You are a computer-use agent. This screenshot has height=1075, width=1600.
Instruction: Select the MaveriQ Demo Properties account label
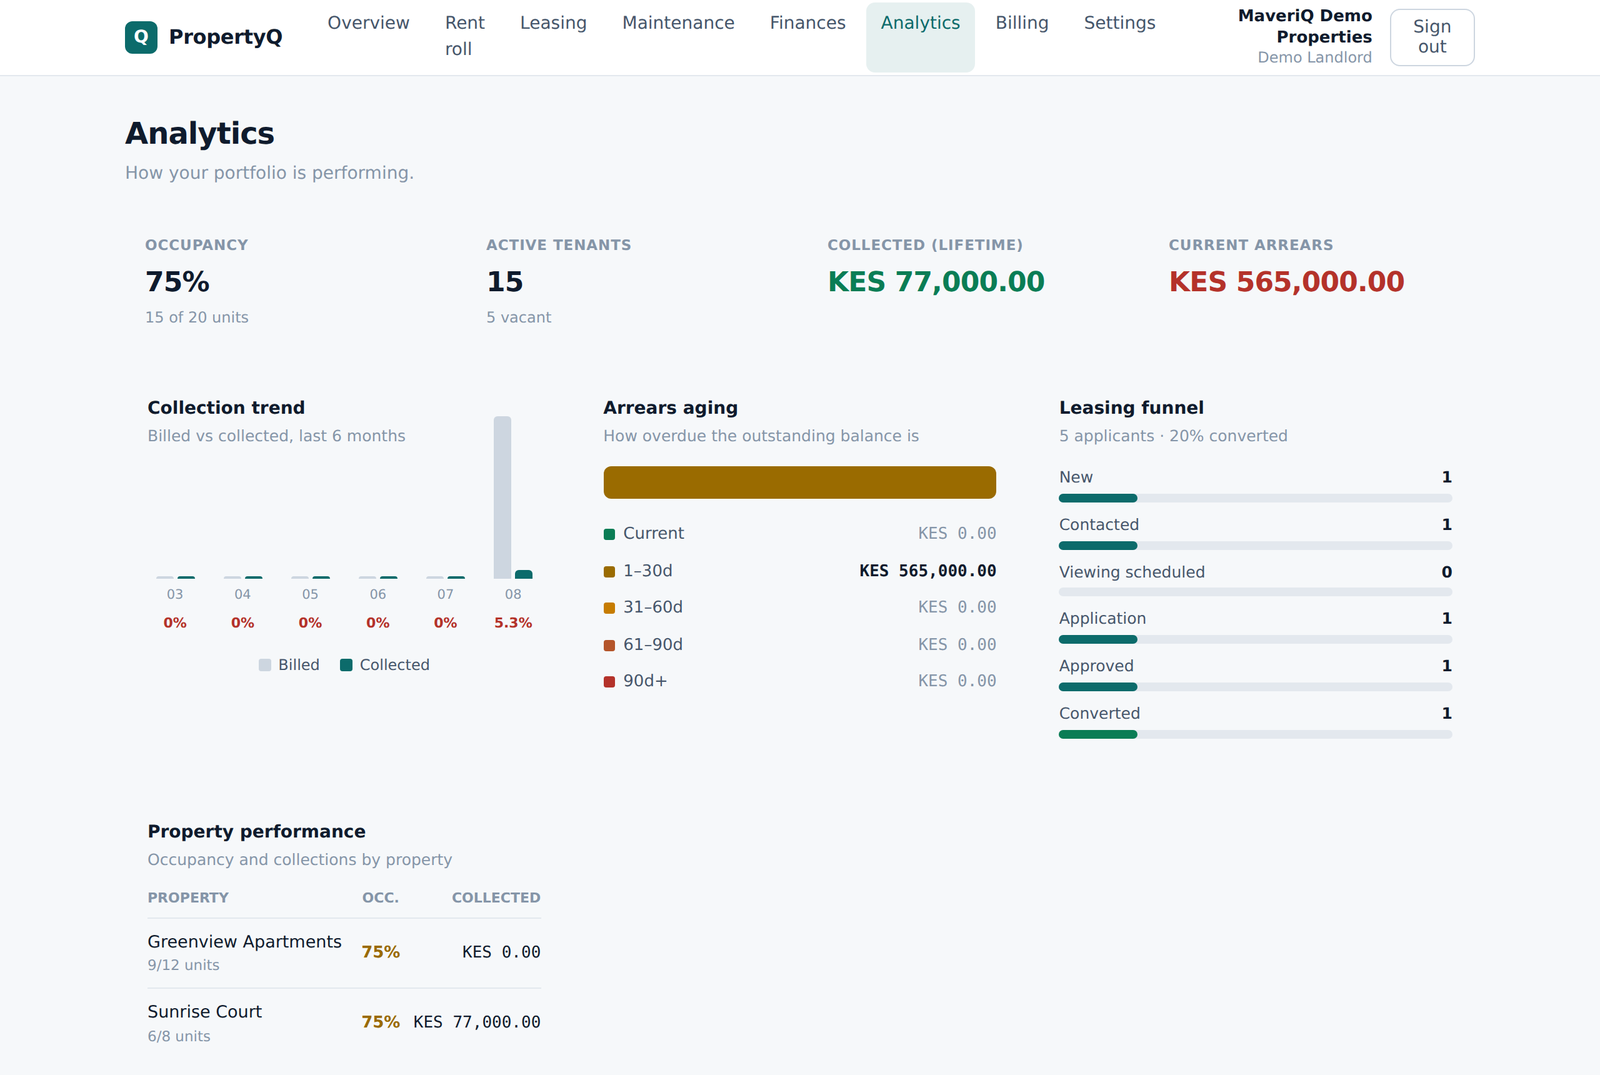(1304, 26)
